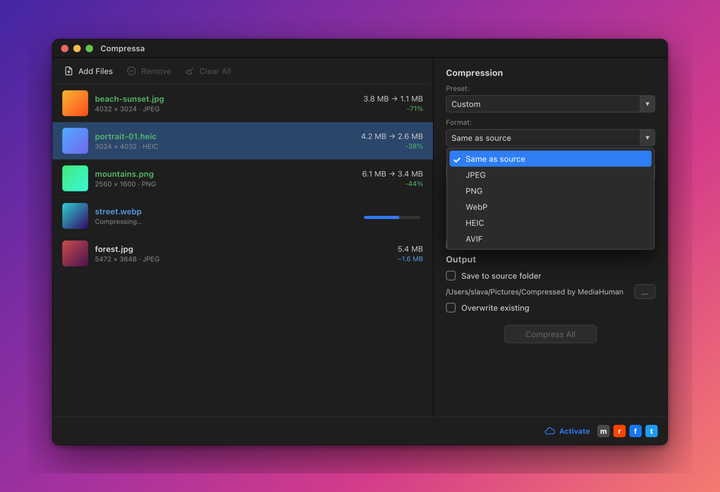Choose Same as source in format list

click(550, 159)
